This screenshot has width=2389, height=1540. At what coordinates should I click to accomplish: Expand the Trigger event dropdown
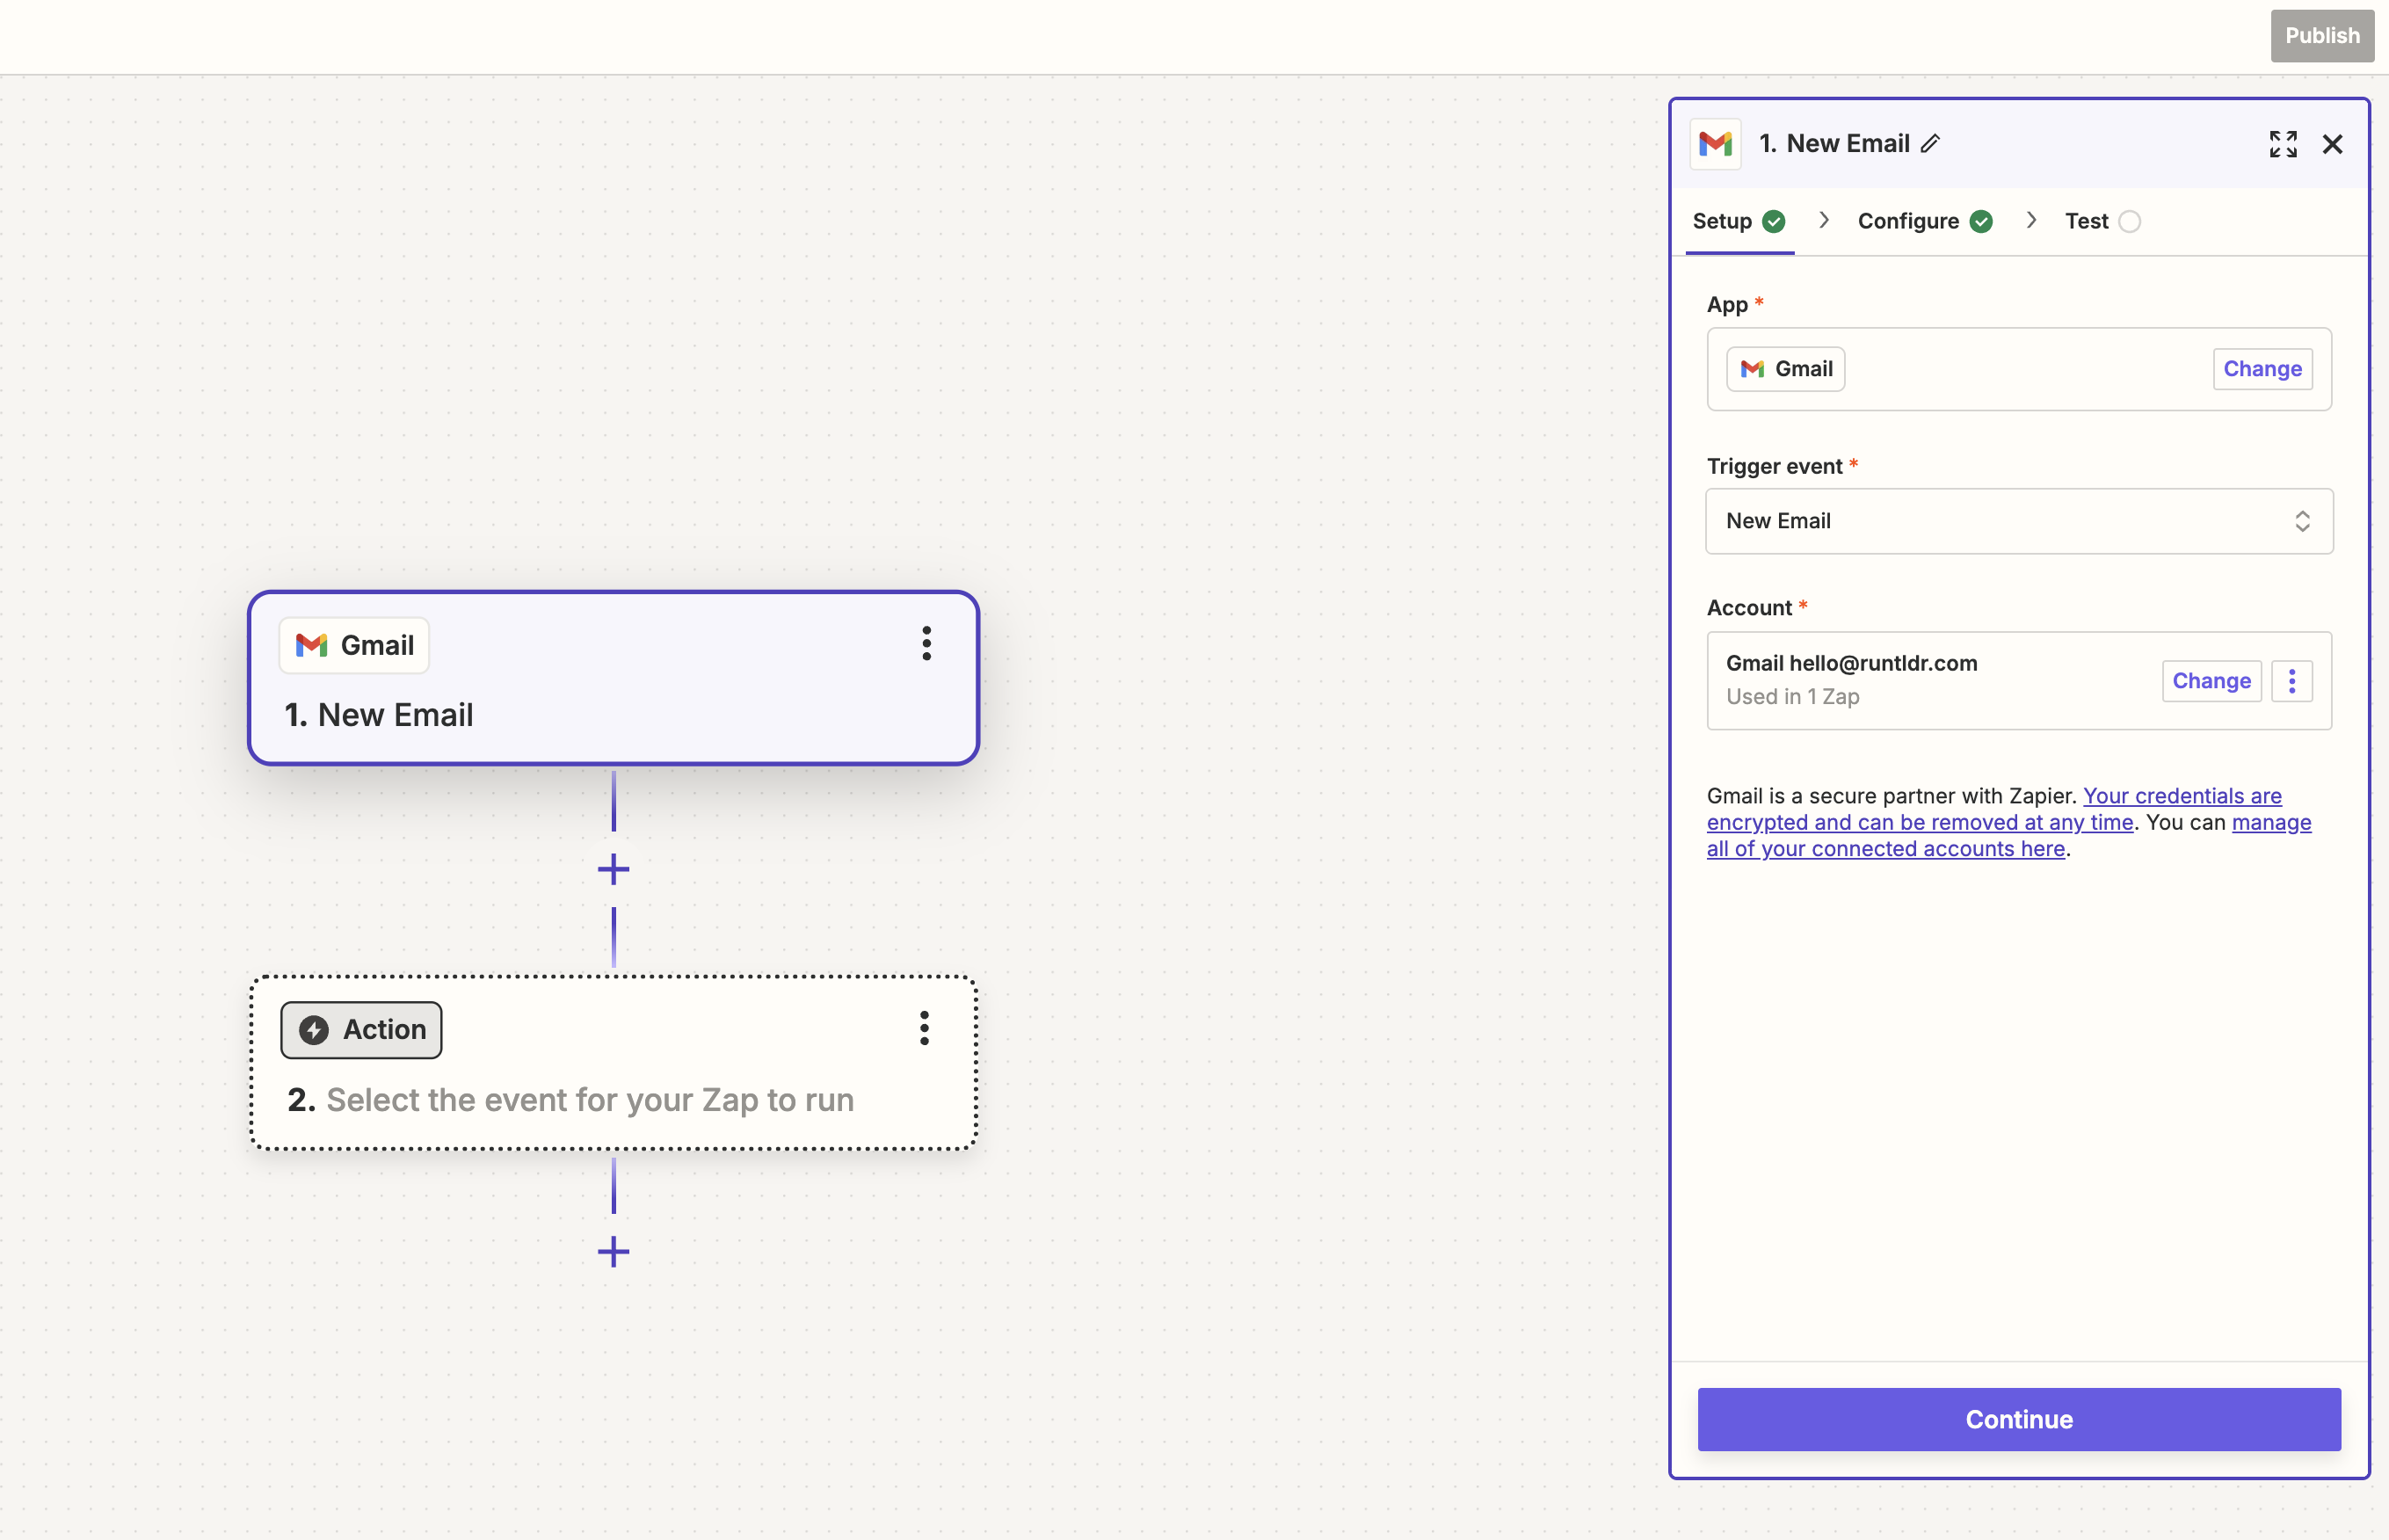tap(2018, 519)
